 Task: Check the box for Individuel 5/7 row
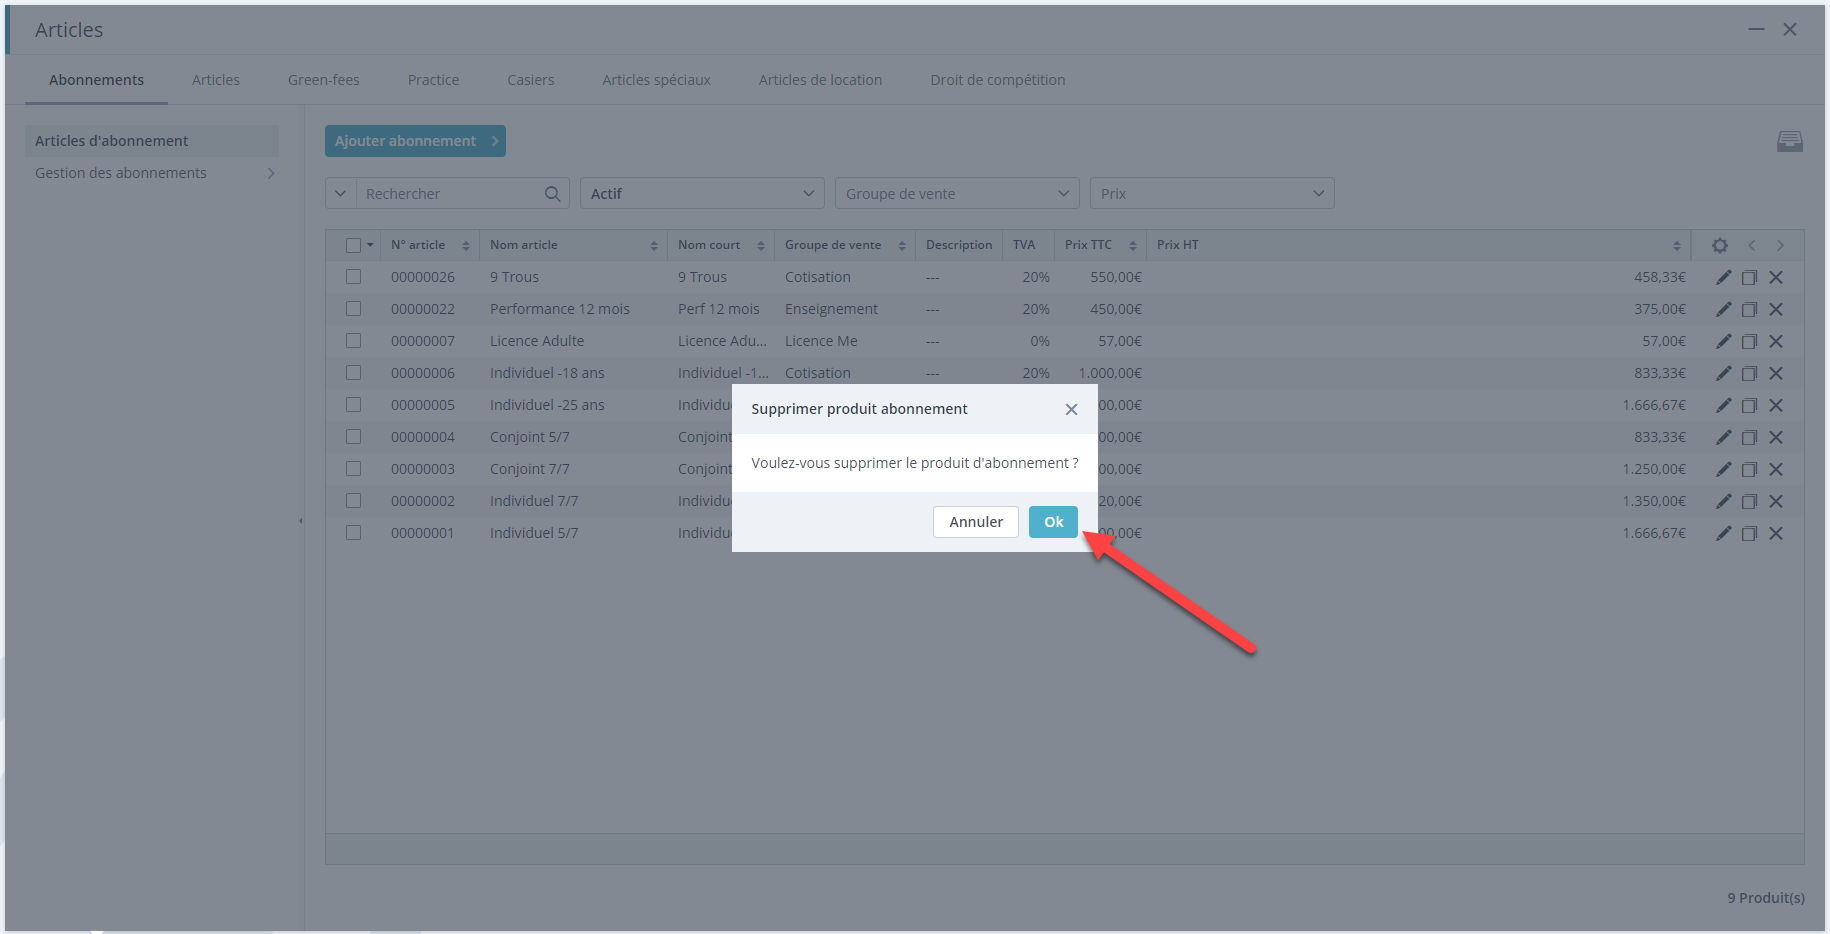click(x=353, y=533)
